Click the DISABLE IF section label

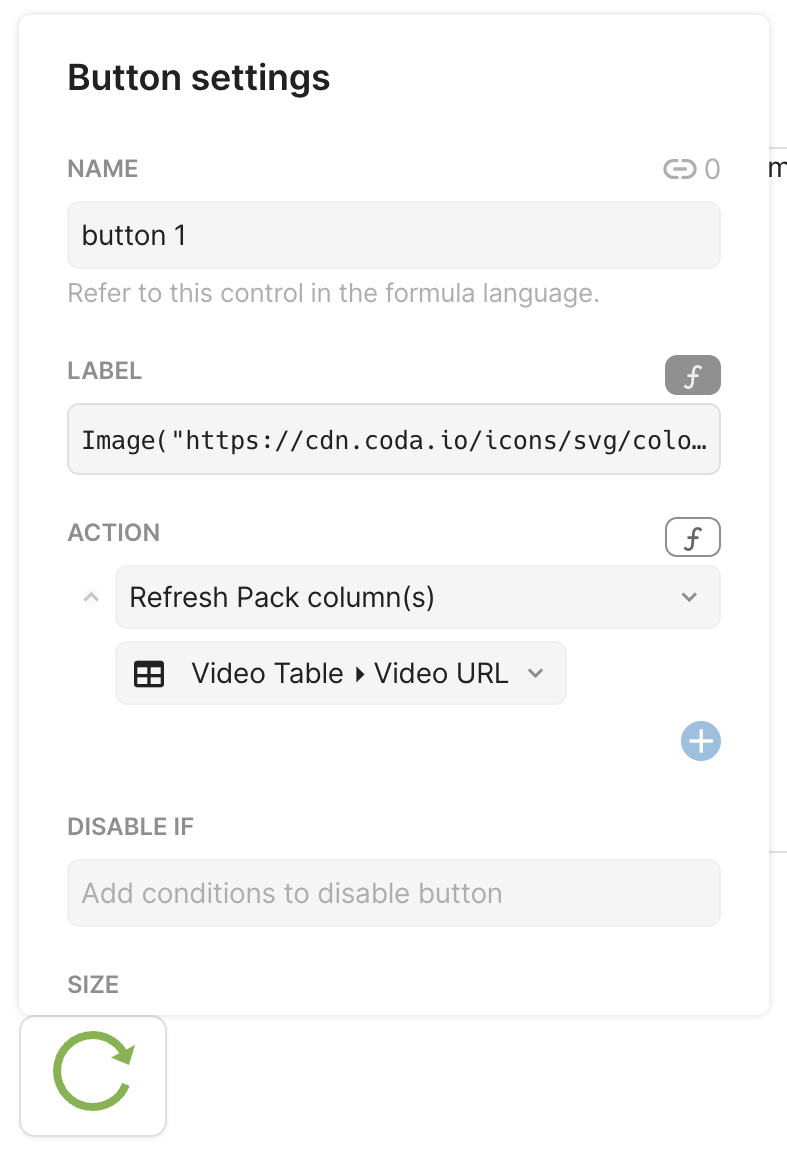click(x=130, y=827)
